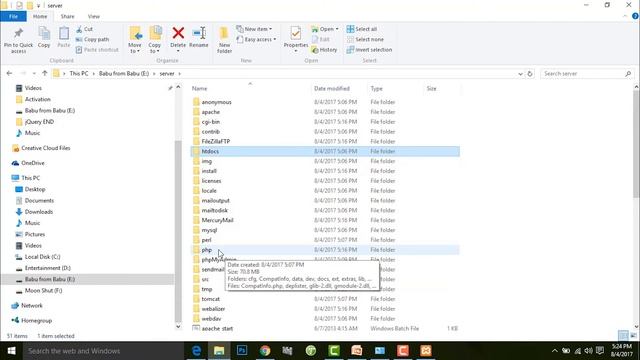Click This PC in the address bar
The width and height of the screenshot is (640, 360).
(x=79, y=73)
